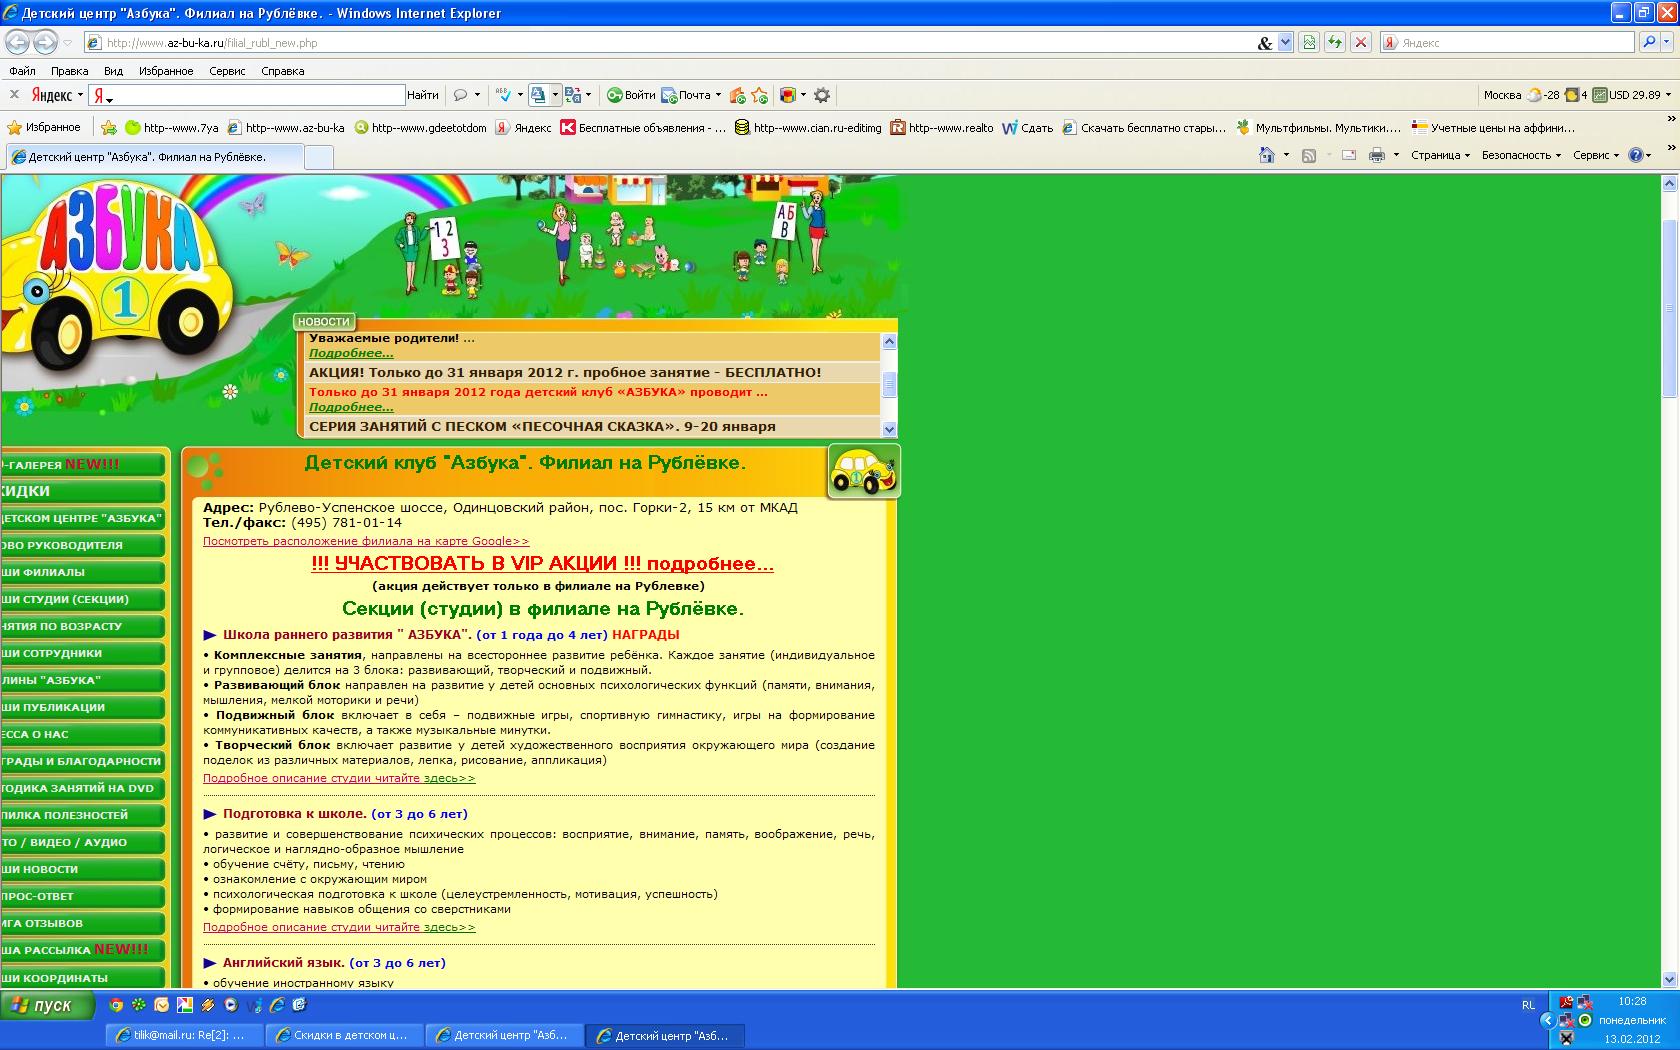This screenshot has width=1680, height=1050.
Task: Open the VIP АКЦИИ подробнее link
Action: click(x=542, y=564)
